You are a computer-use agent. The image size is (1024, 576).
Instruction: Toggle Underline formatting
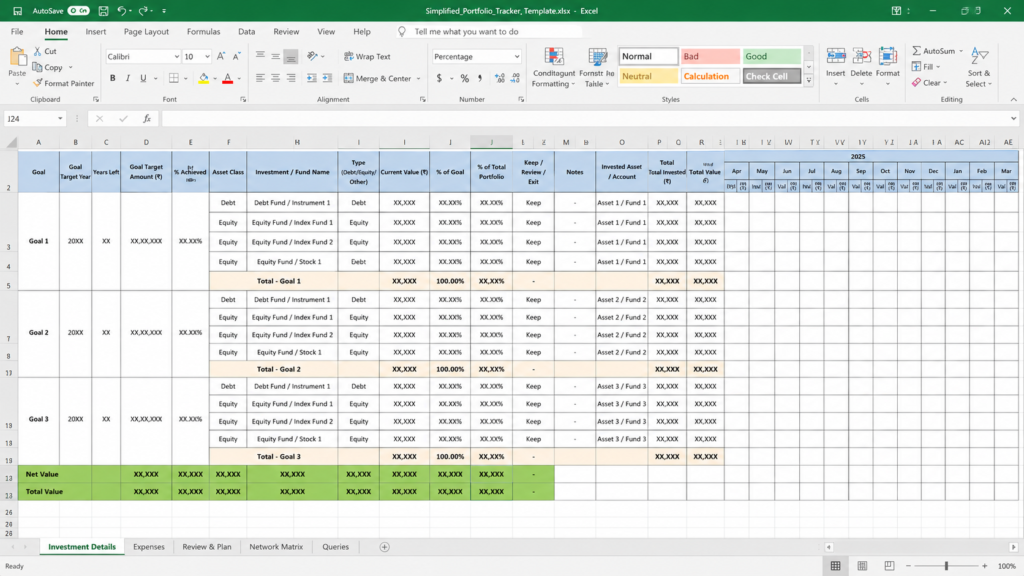point(143,78)
